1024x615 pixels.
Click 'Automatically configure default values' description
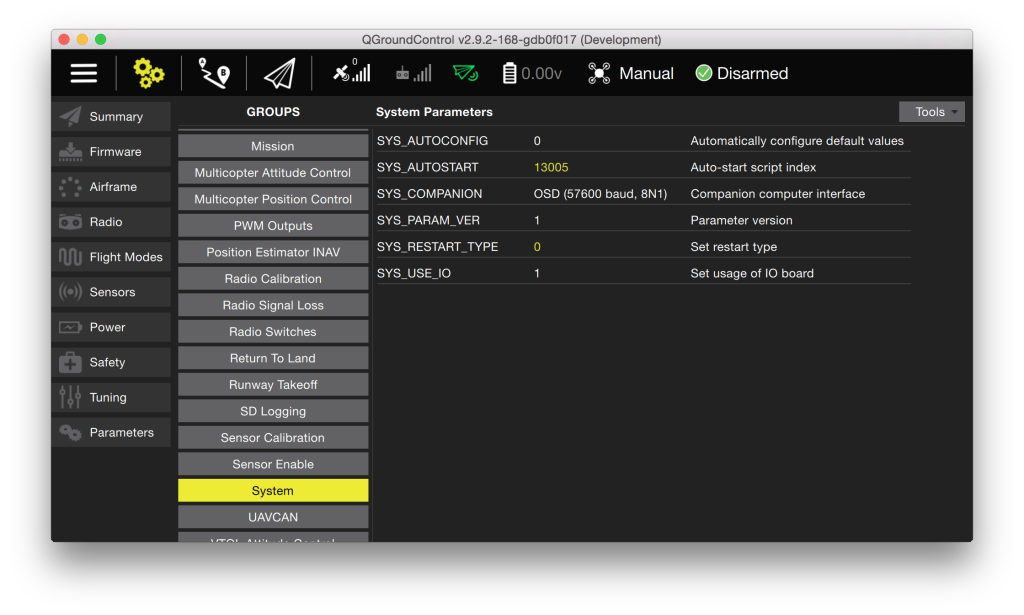[x=797, y=141]
